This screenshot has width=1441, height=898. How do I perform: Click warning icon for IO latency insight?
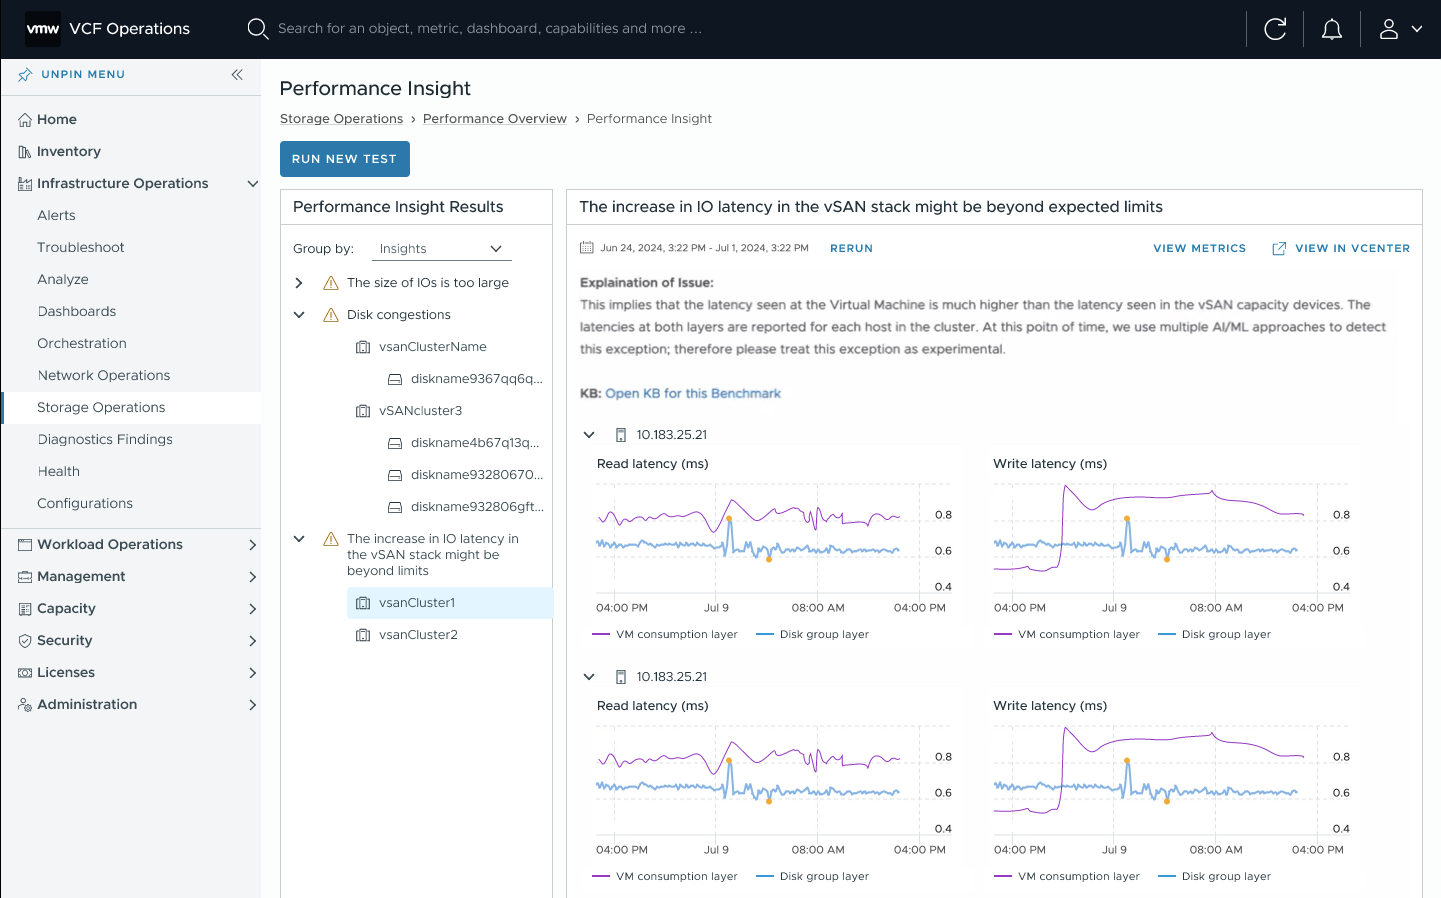click(331, 539)
